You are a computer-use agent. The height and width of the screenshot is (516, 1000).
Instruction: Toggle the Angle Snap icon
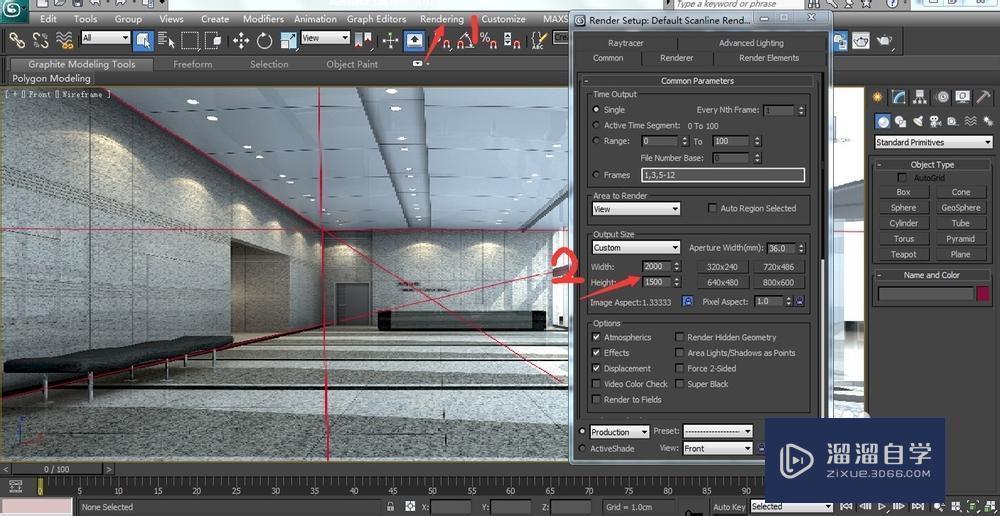pyautogui.click(x=467, y=41)
